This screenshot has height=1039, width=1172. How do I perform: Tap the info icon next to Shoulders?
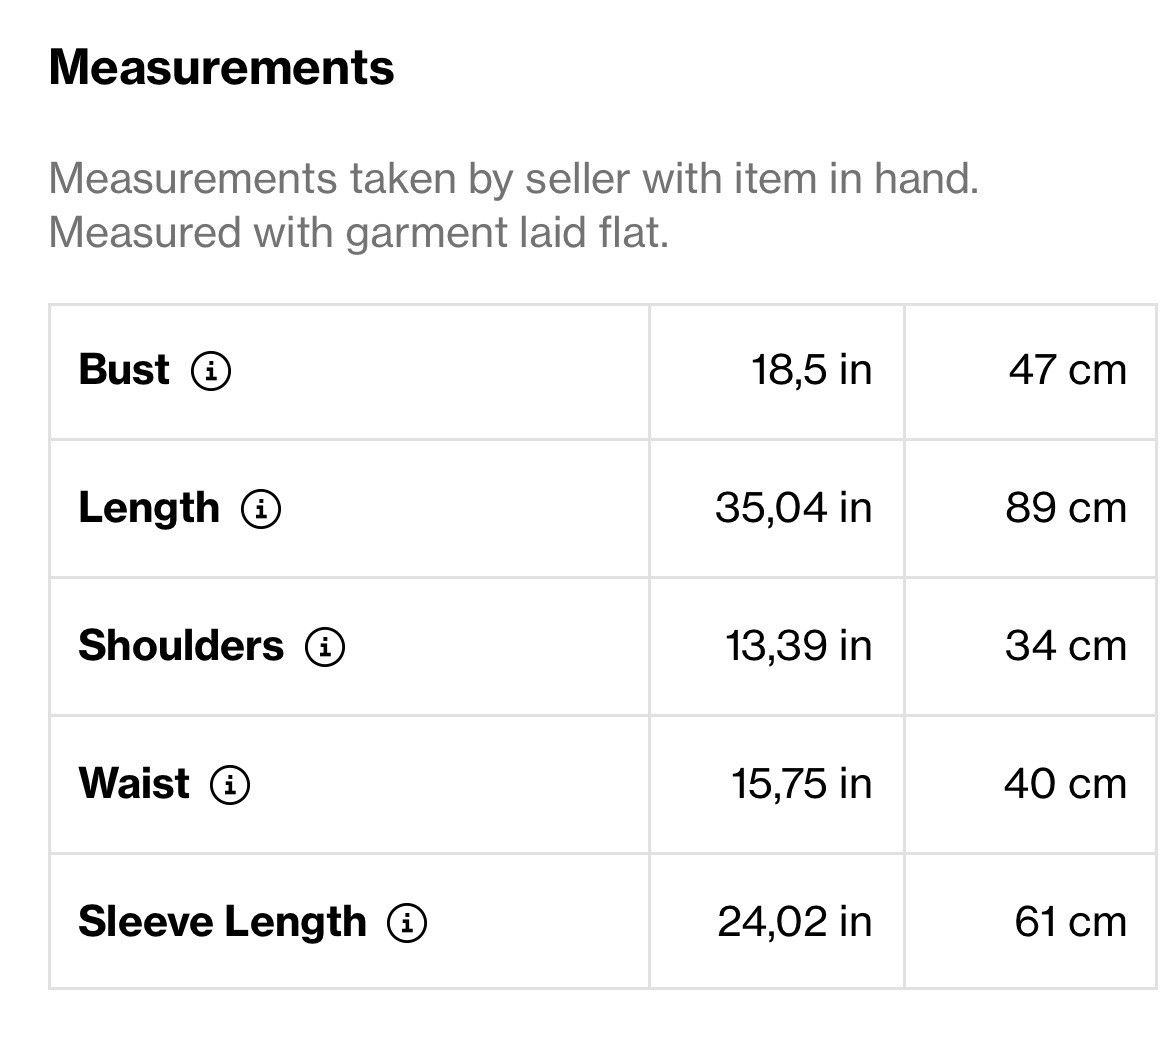tap(325, 647)
